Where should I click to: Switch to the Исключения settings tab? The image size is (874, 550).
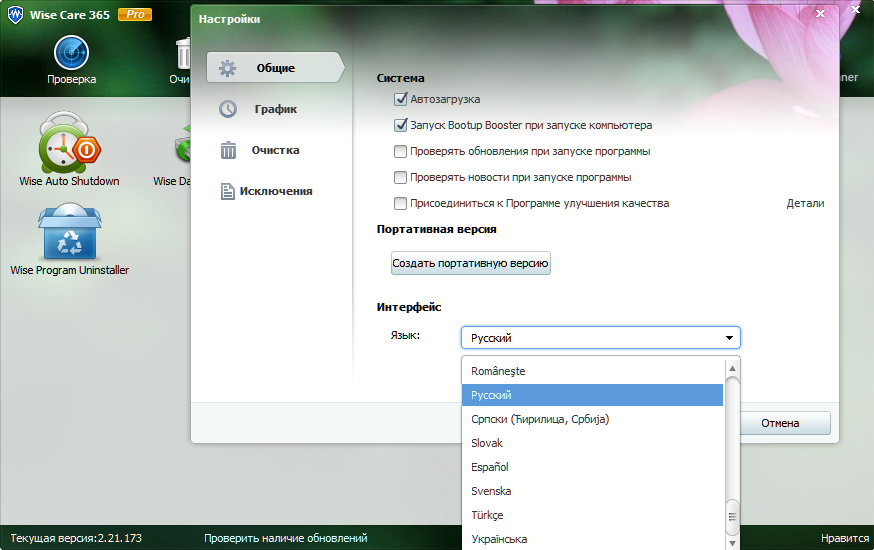pos(275,191)
